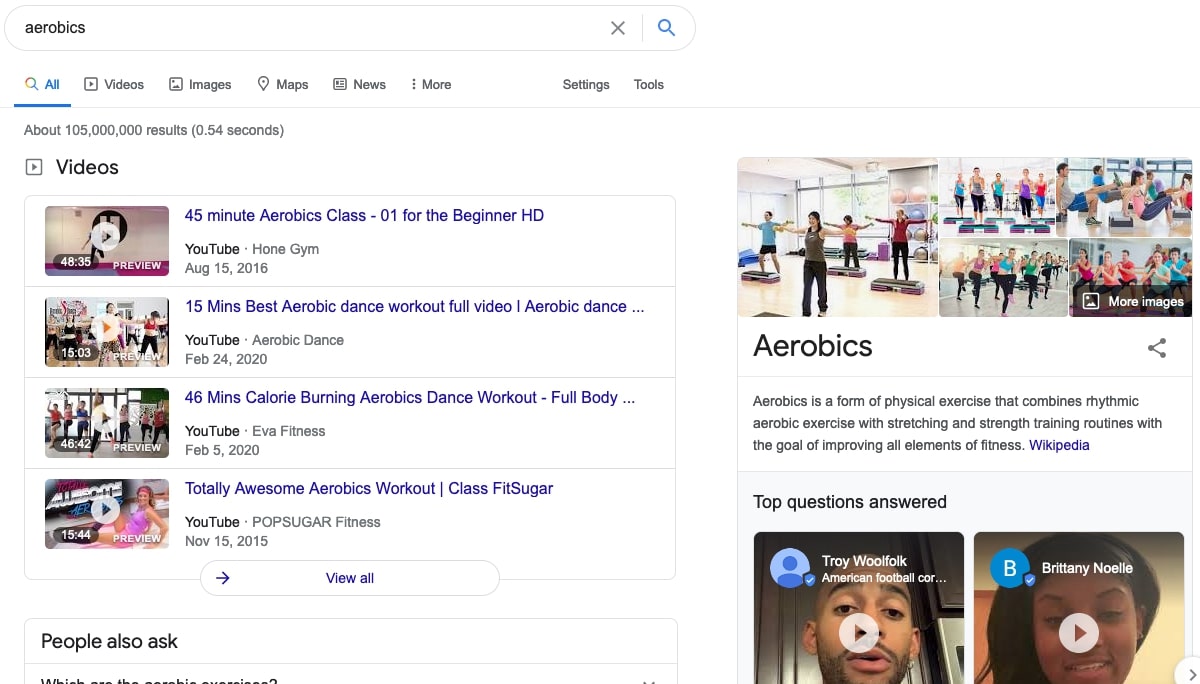
Task: Open the More search options menu
Action: point(431,85)
